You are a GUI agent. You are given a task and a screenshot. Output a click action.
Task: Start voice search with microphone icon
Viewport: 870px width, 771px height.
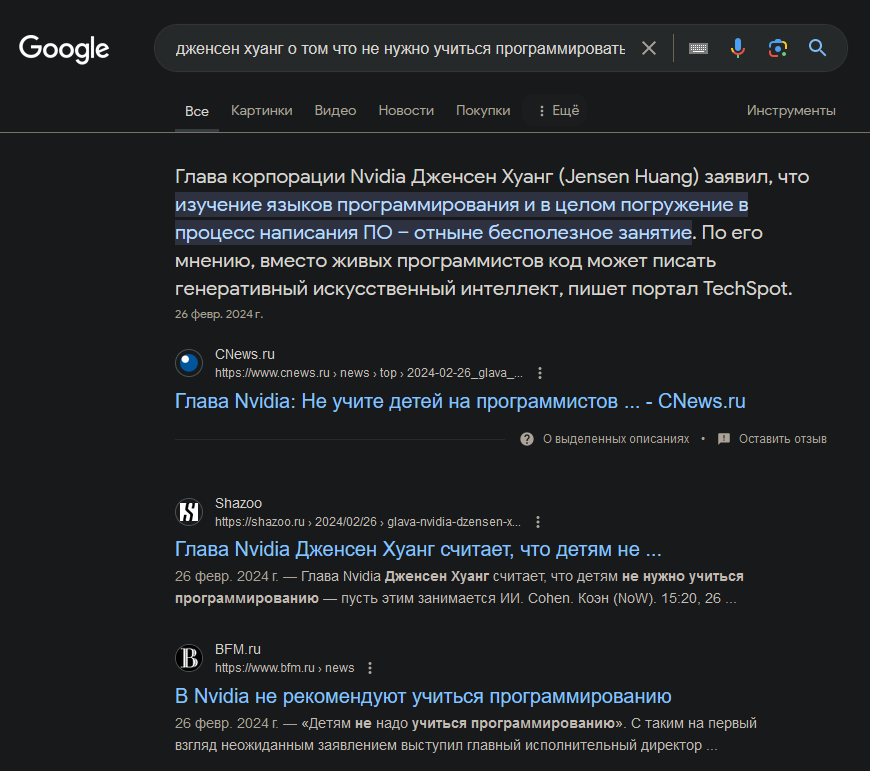737,48
